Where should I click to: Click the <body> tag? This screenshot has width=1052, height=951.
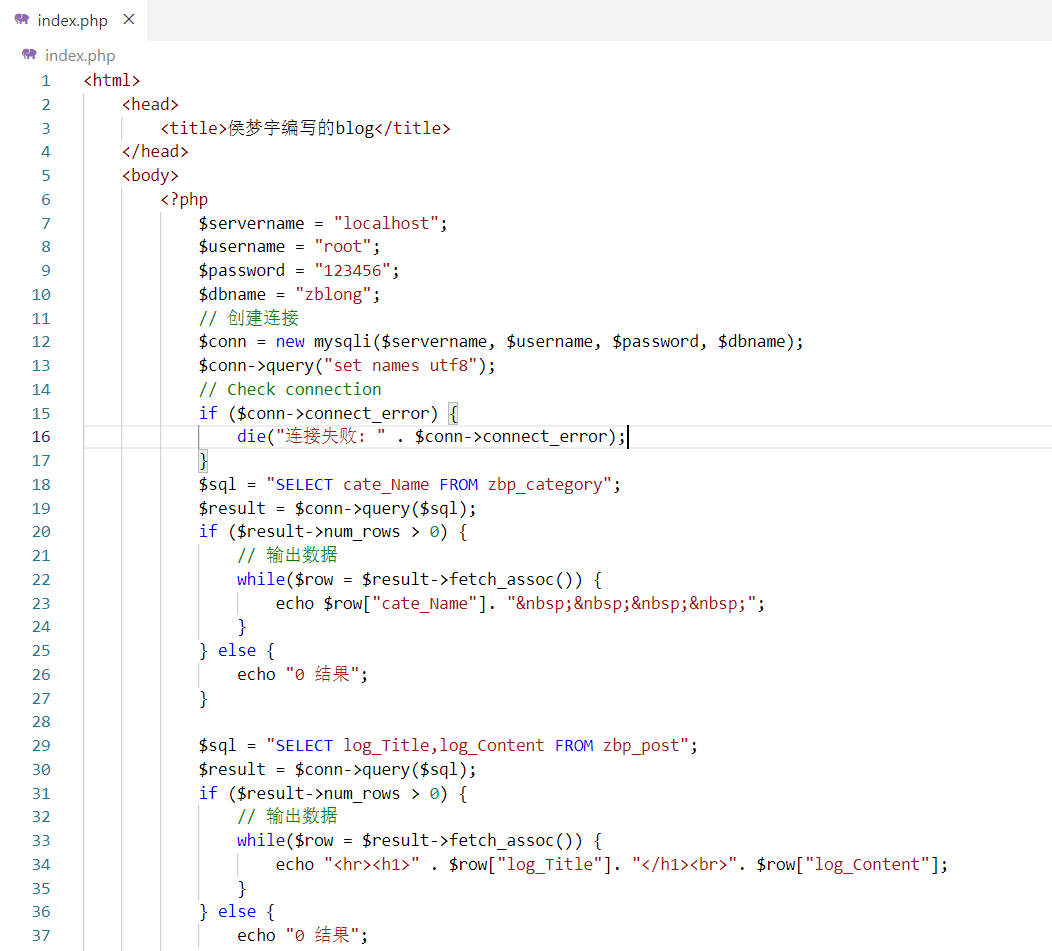pos(150,176)
